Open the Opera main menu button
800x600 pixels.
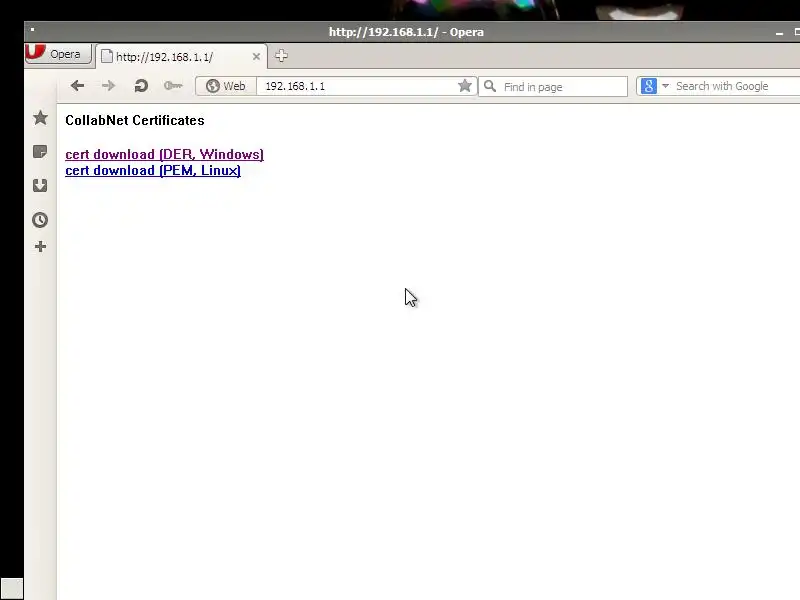[x=58, y=54]
